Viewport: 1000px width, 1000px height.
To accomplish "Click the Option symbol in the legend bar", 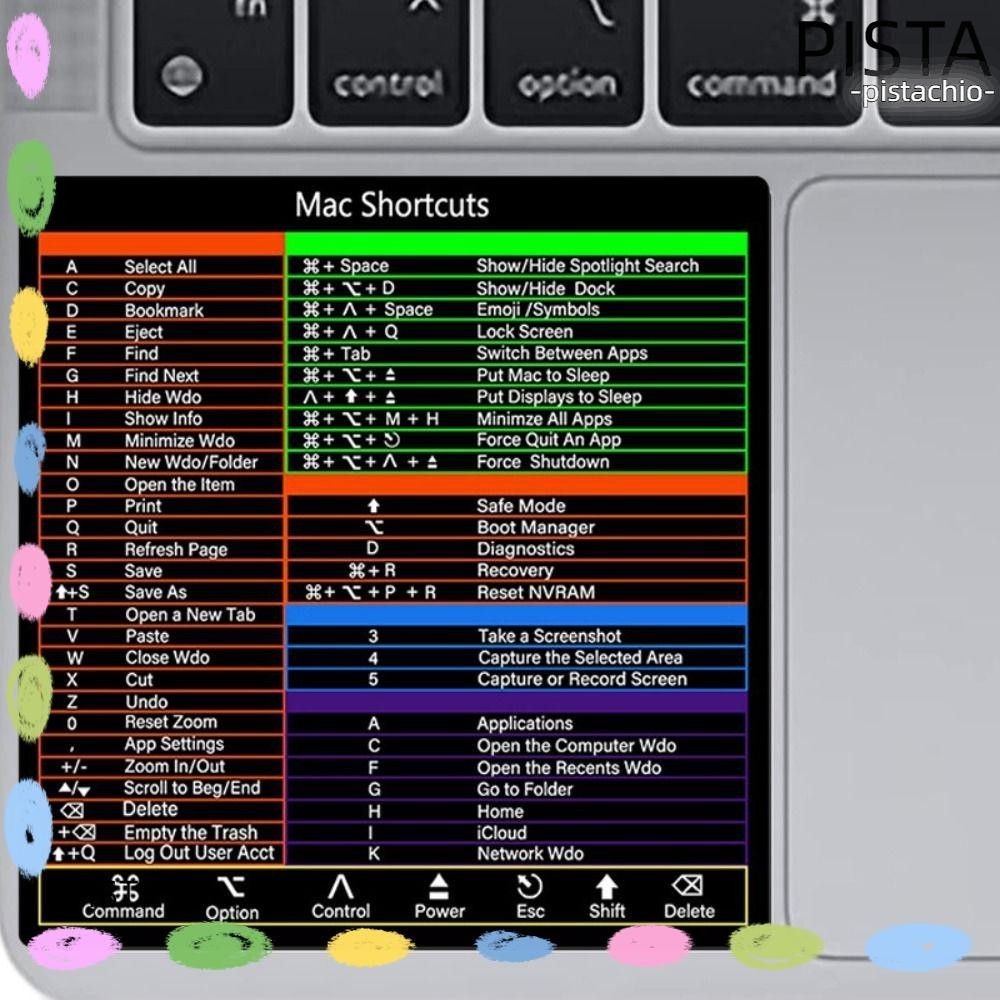I will point(231,888).
